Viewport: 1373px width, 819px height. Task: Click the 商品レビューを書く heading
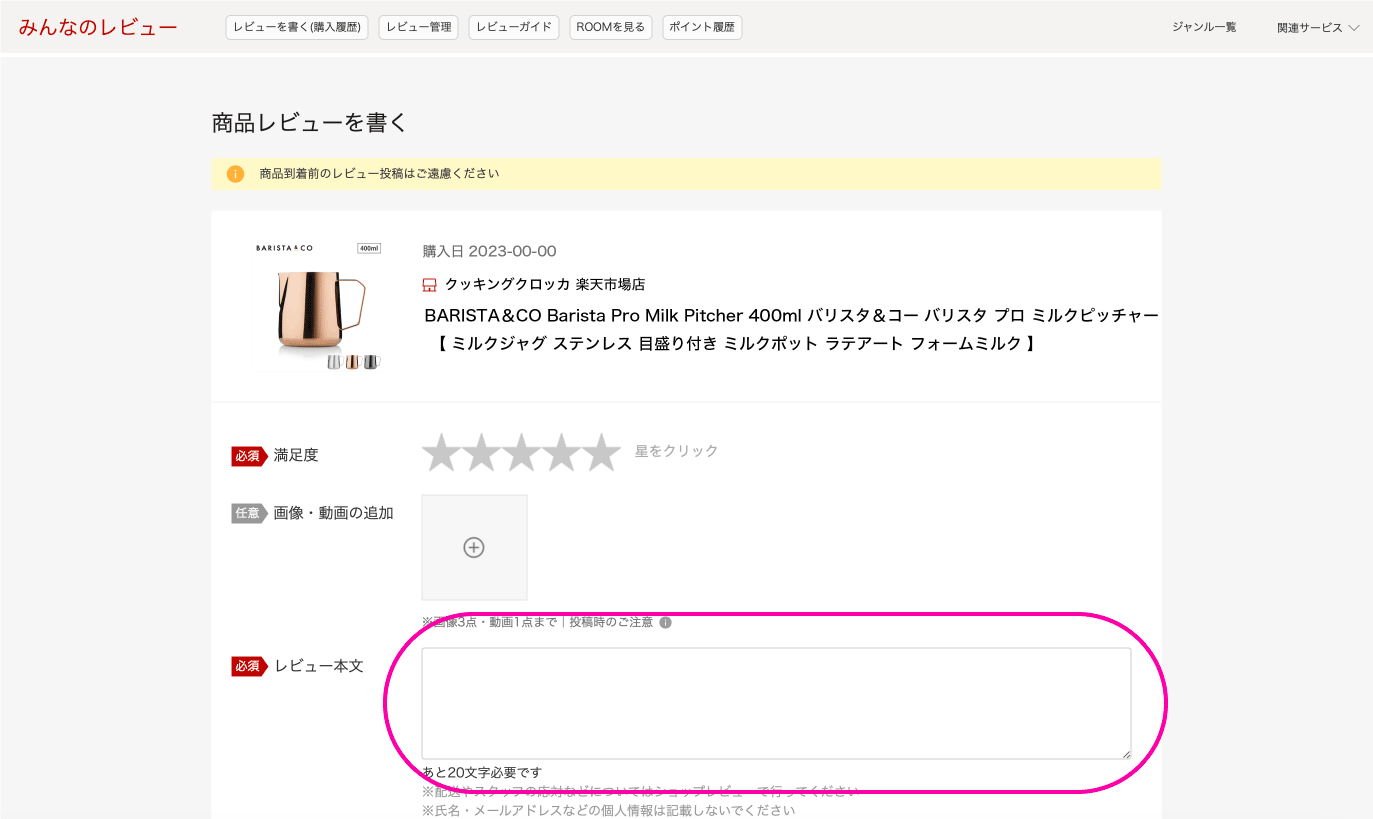pos(310,123)
